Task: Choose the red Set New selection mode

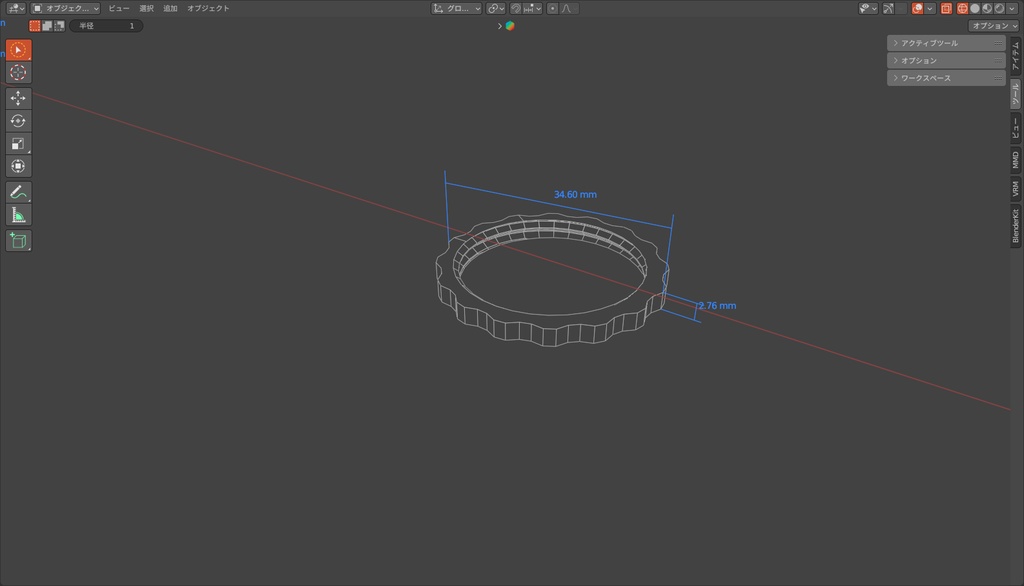Action: click(35, 25)
